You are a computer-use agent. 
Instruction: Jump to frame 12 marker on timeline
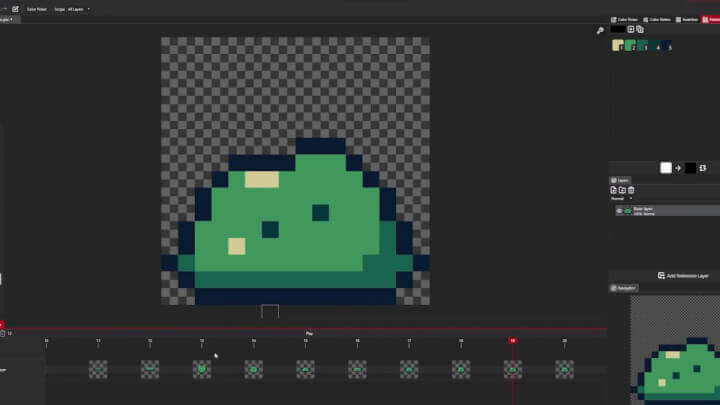coord(150,341)
